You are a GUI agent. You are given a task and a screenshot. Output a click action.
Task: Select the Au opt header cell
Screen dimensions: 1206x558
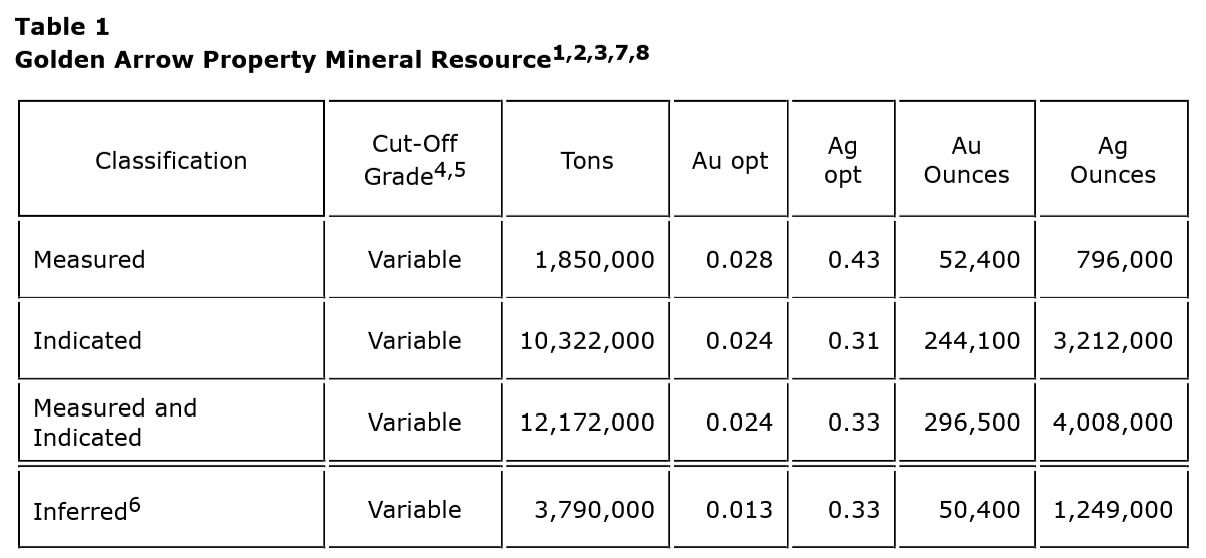730,160
